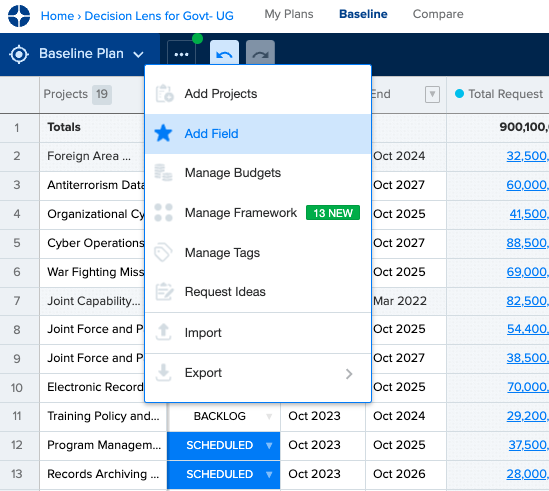Open SCHEDULED dropdown for Program Management row
This screenshot has height=491, width=549.
click(x=269, y=445)
